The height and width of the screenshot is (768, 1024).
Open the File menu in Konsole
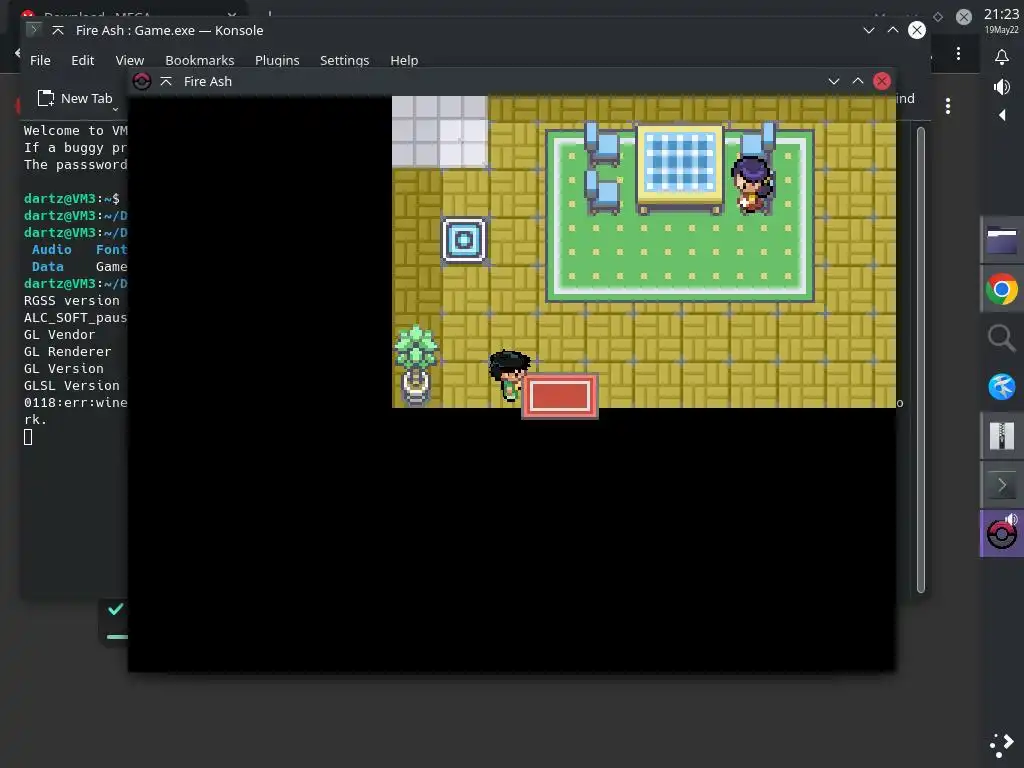pyautogui.click(x=40, y=60)
